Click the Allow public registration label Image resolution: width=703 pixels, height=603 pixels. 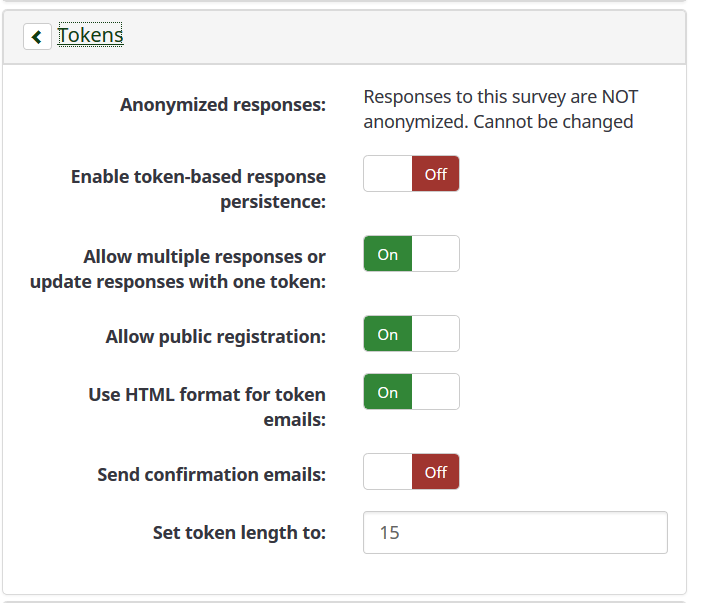[x=215, y=337]
